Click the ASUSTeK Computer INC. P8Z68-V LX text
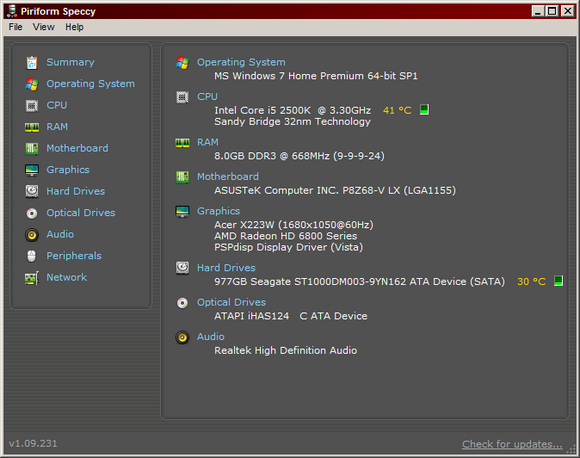 pos(335,191)
